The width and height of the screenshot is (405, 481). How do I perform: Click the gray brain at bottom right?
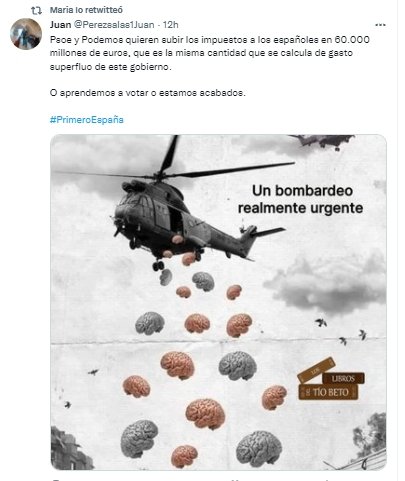259,449
